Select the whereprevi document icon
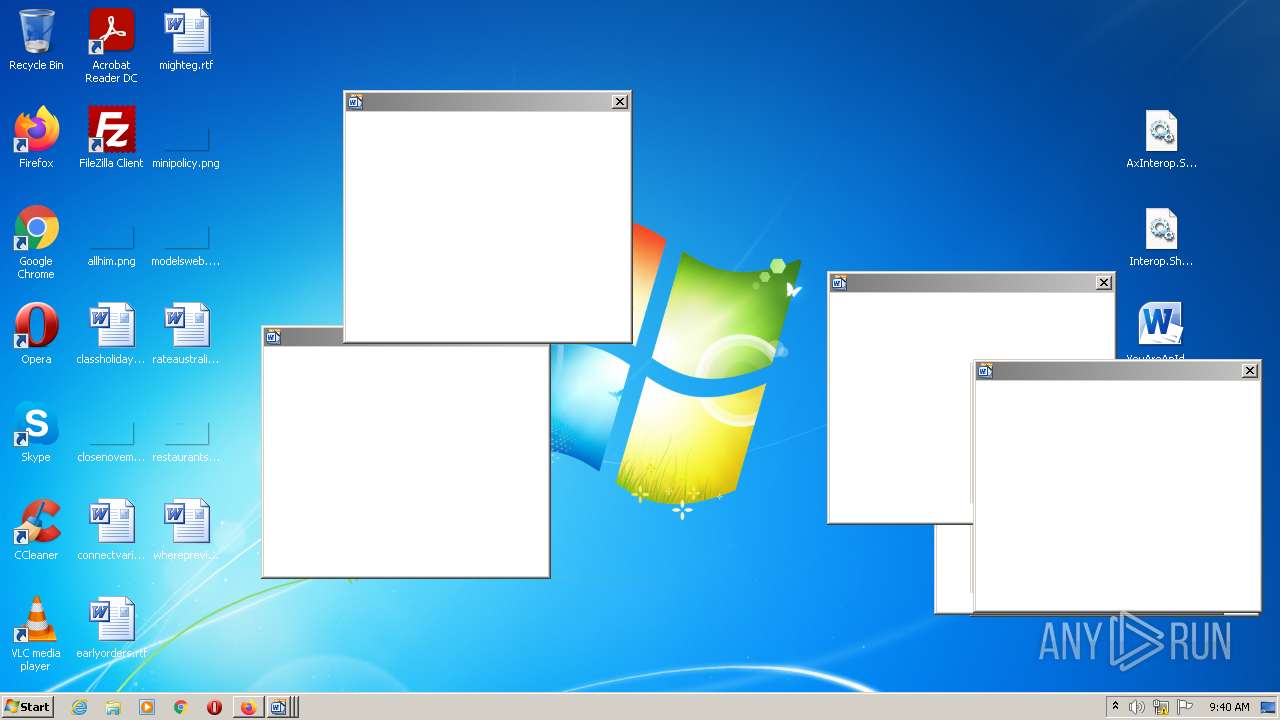 (x=186, y=530)
